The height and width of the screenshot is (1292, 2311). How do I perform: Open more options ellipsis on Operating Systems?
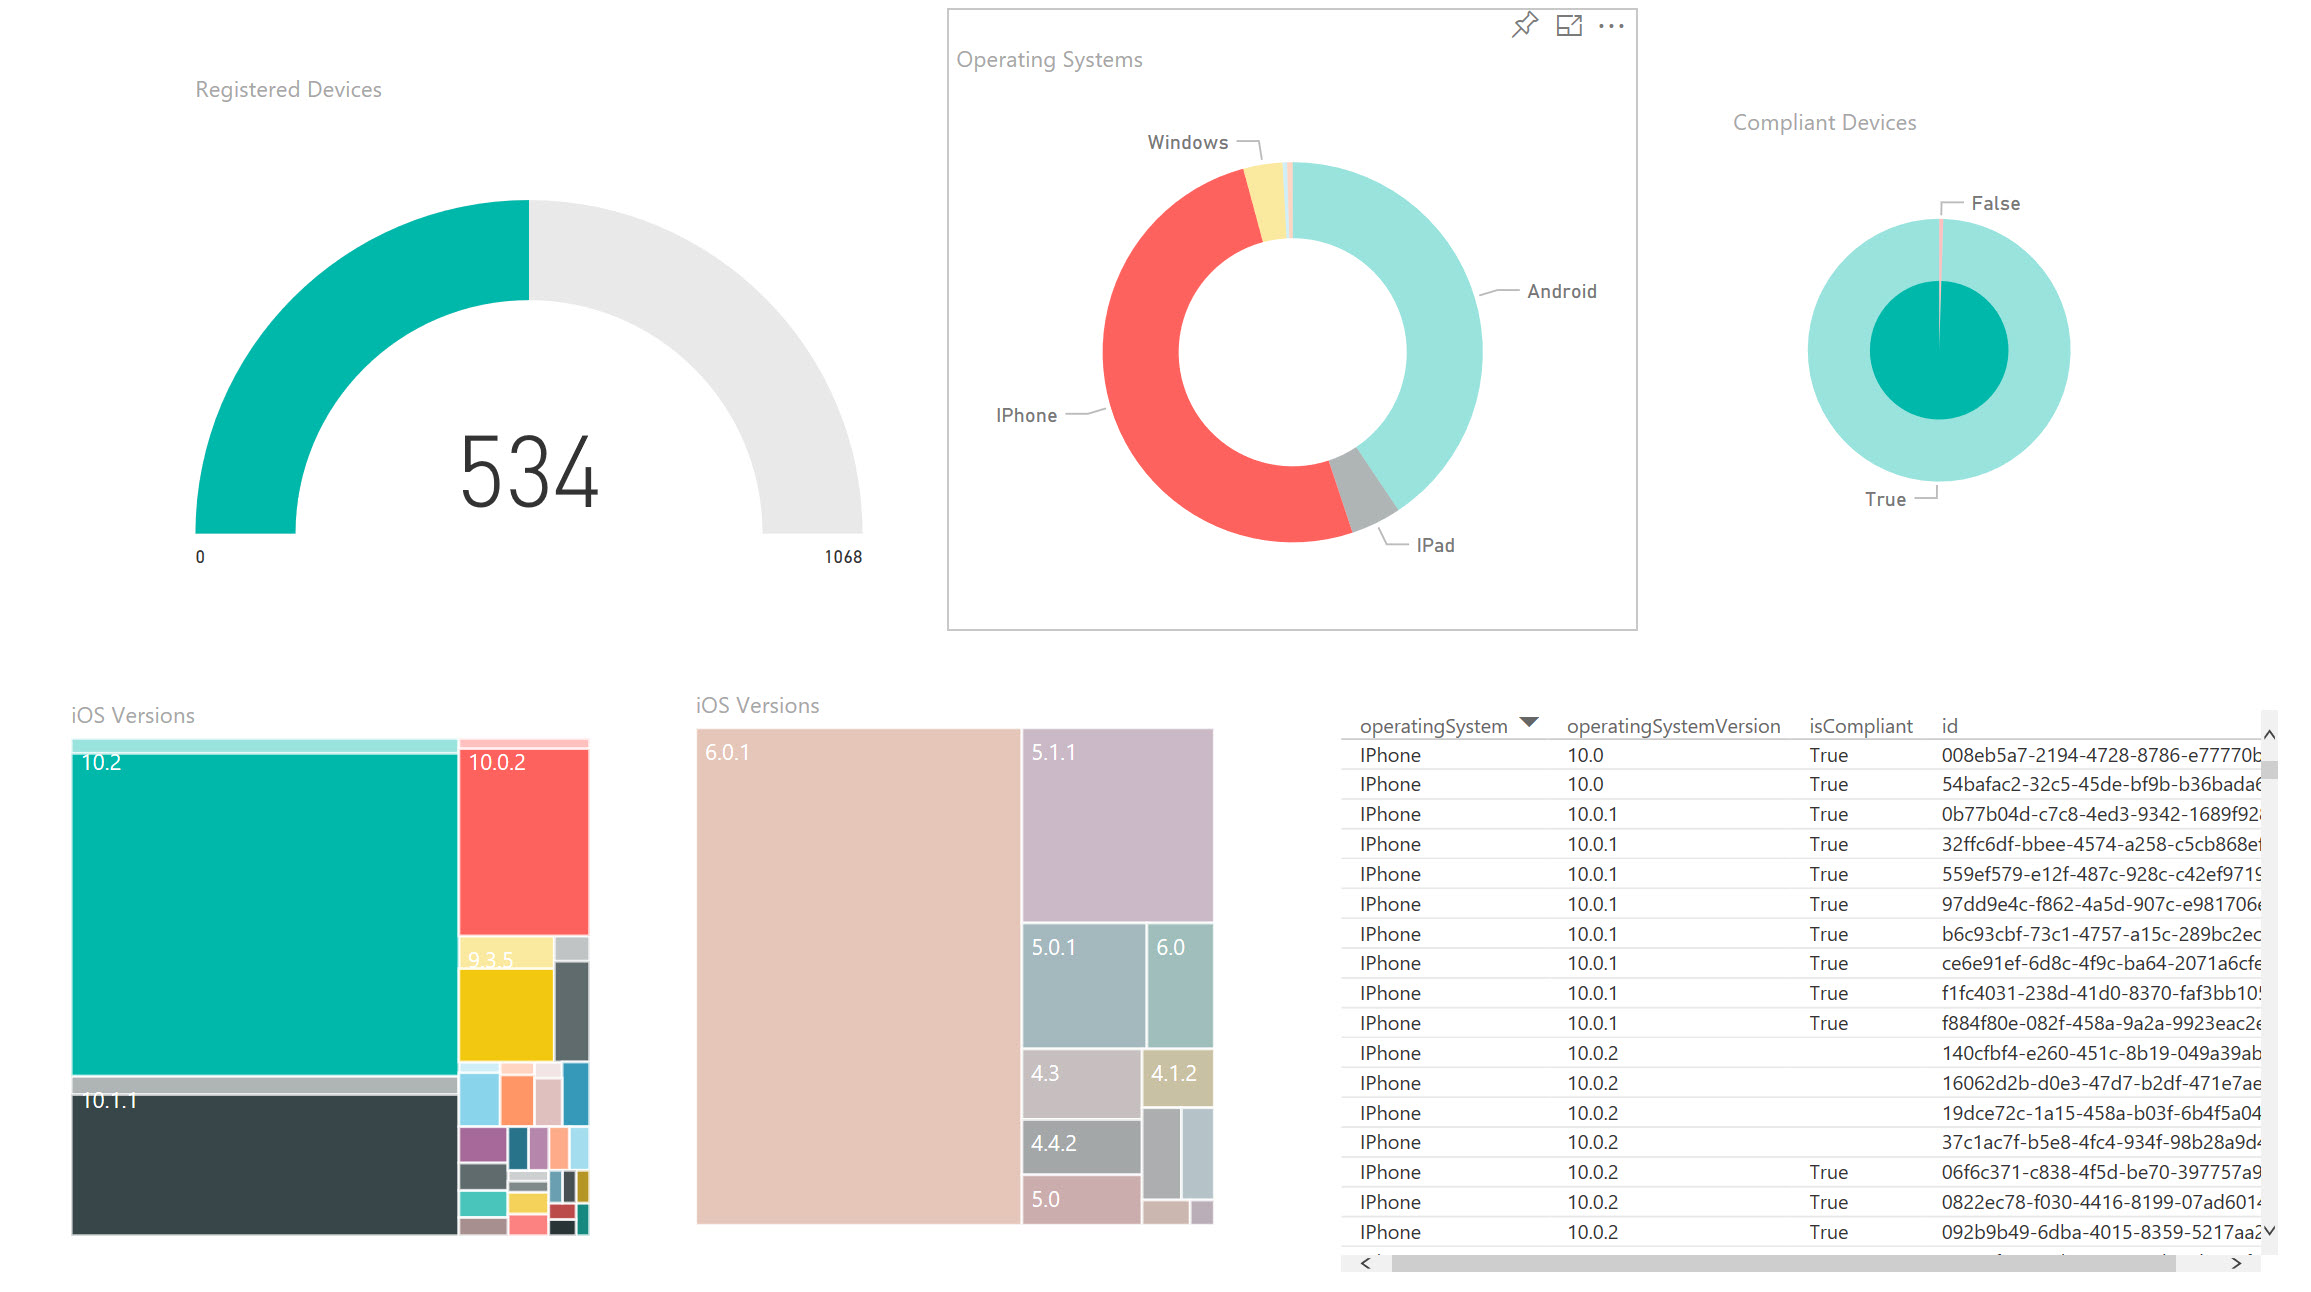pyautogui.click(x=1611, y=26)
